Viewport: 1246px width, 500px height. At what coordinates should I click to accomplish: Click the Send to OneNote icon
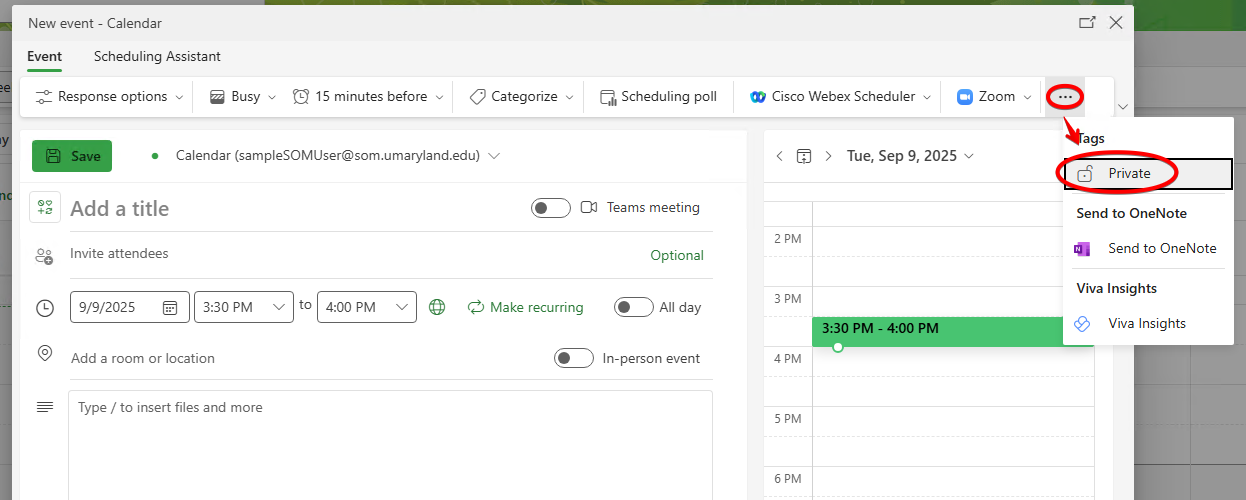pyautogui.click(x=1082, y=249)
